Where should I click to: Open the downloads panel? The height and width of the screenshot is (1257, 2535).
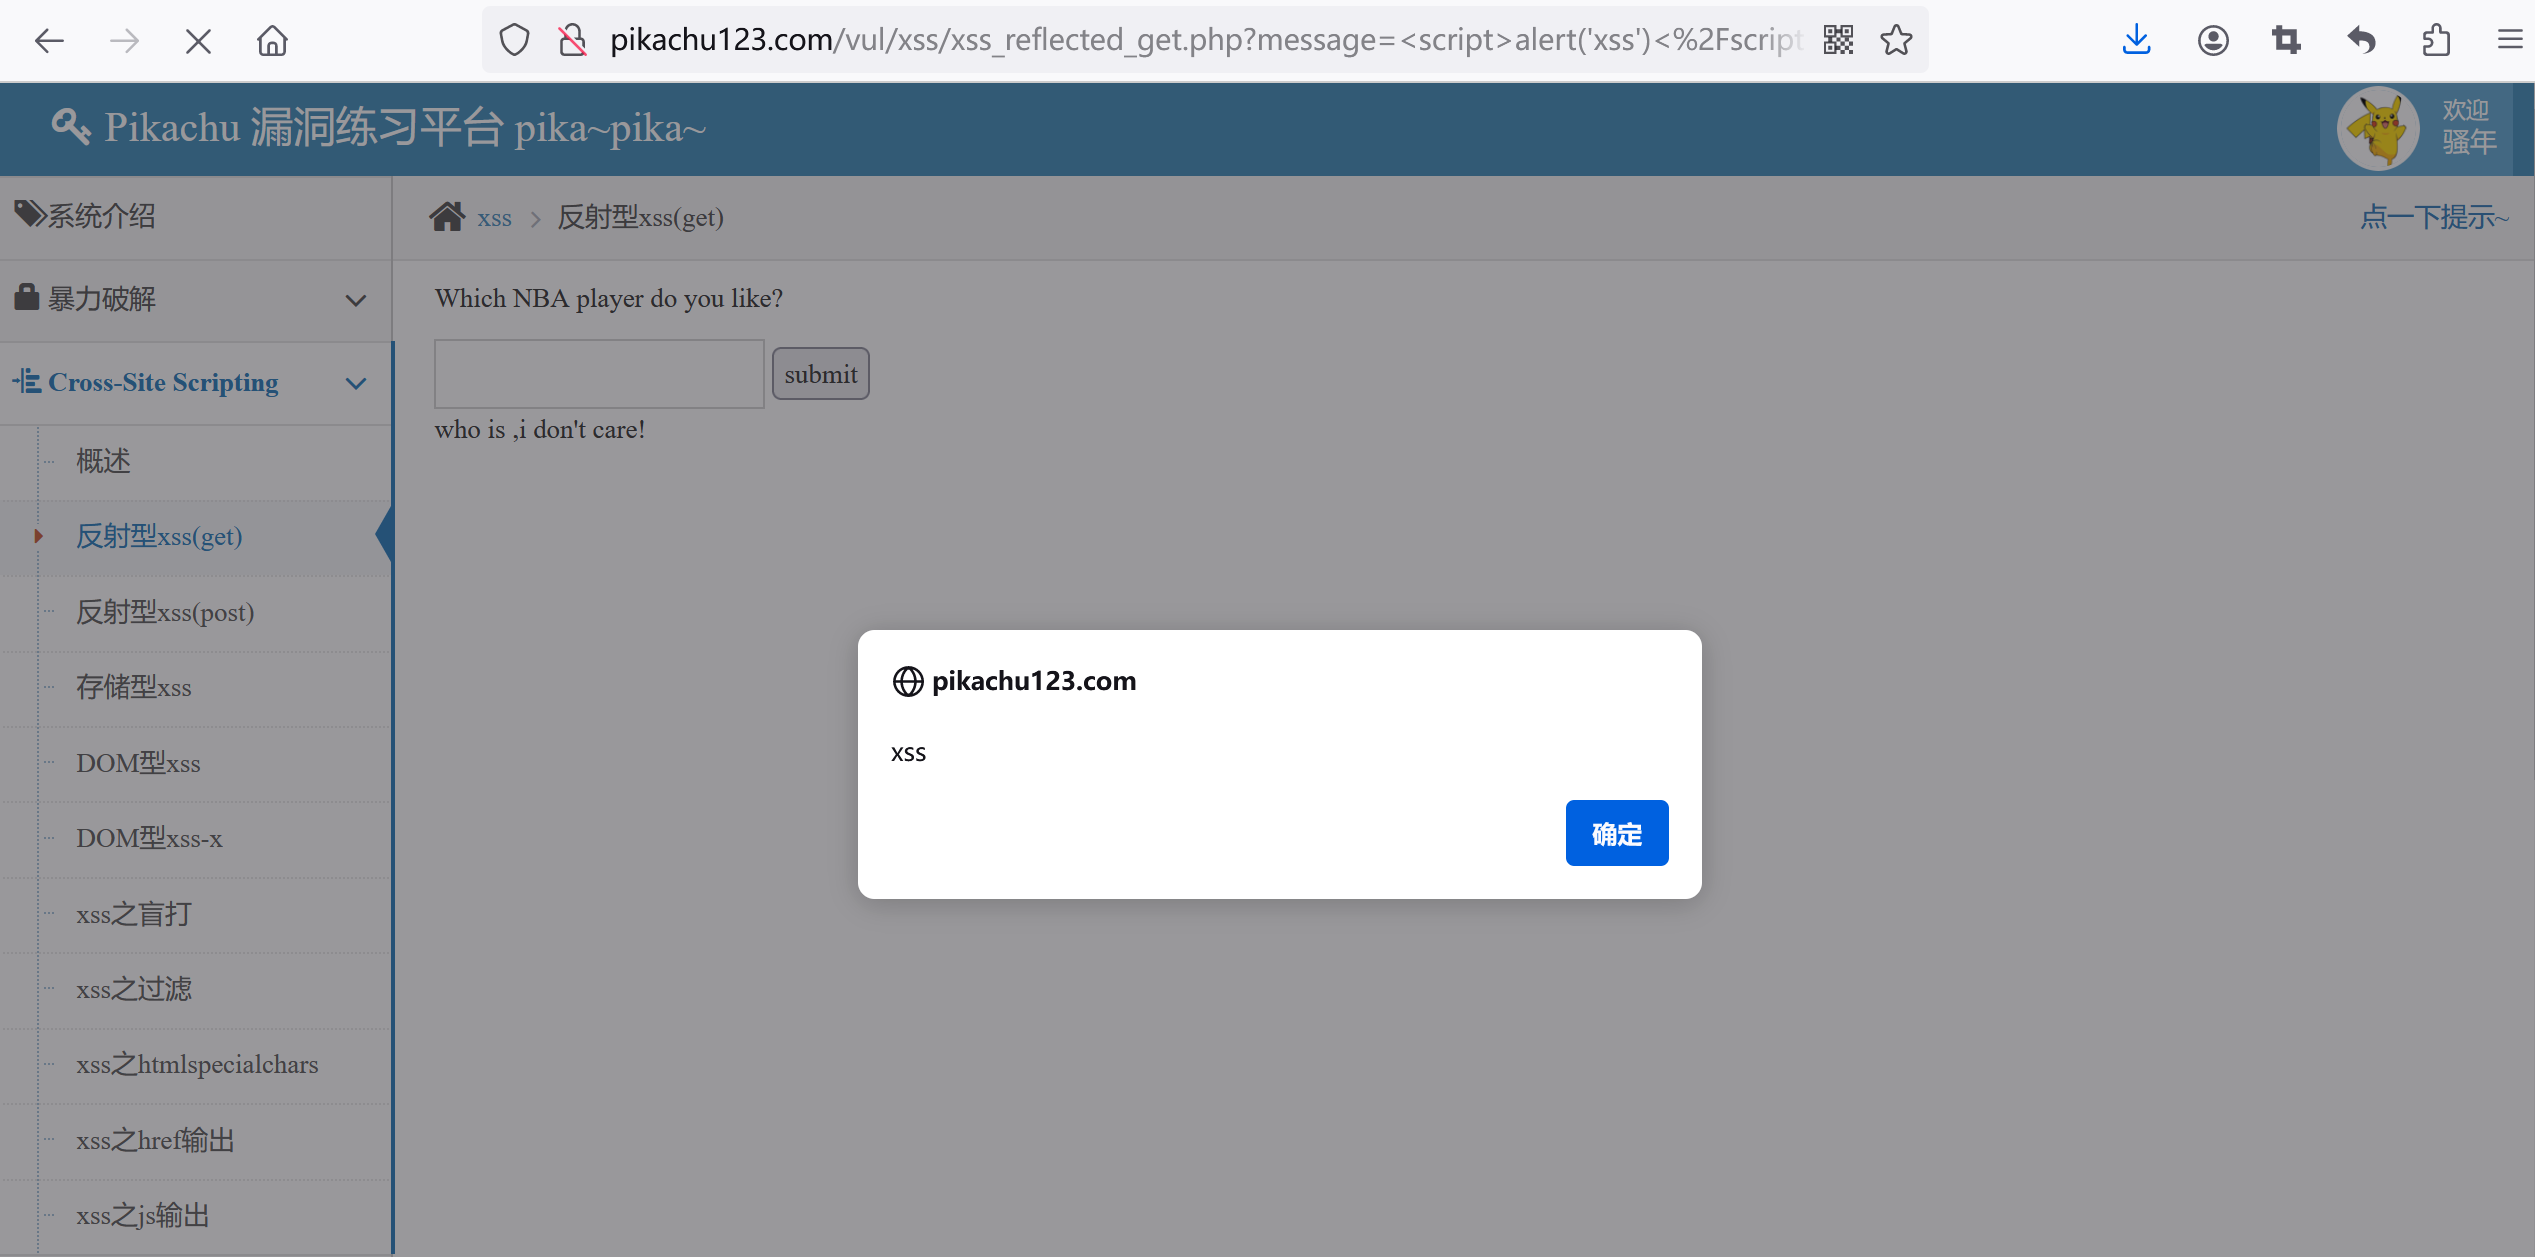coord(2136,40)
